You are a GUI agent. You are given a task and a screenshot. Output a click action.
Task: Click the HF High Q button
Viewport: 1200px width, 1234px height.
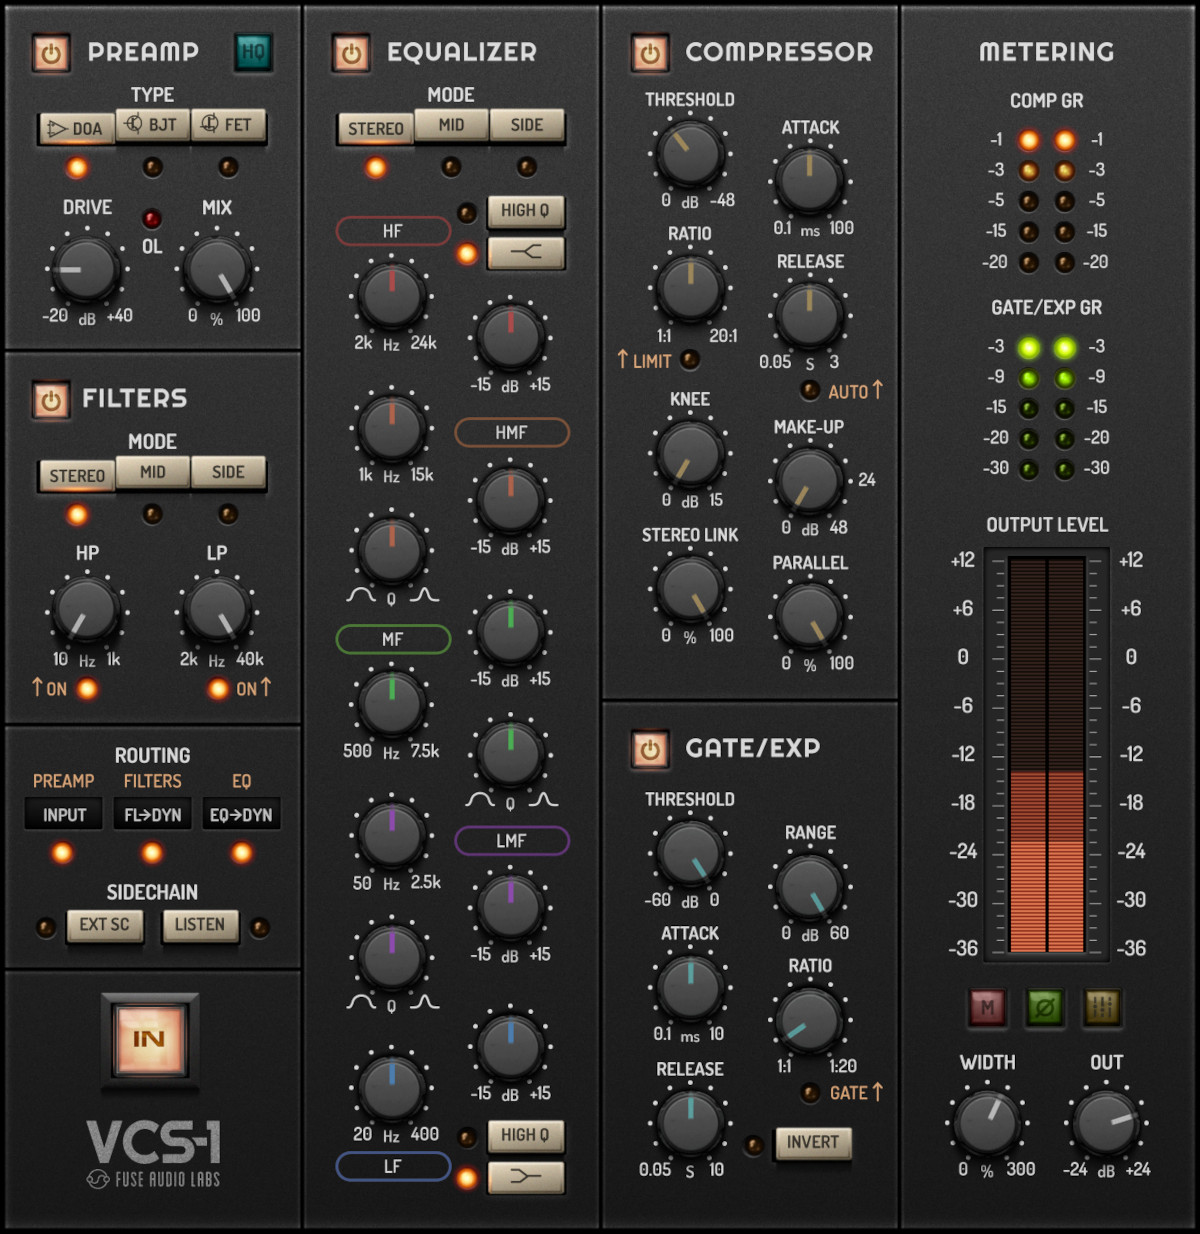[526, 211]
